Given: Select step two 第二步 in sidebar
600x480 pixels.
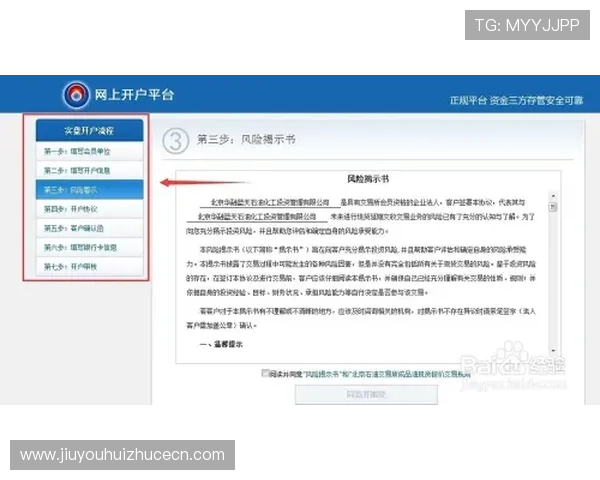Looking at the screenshot, I should pos(90,170).
